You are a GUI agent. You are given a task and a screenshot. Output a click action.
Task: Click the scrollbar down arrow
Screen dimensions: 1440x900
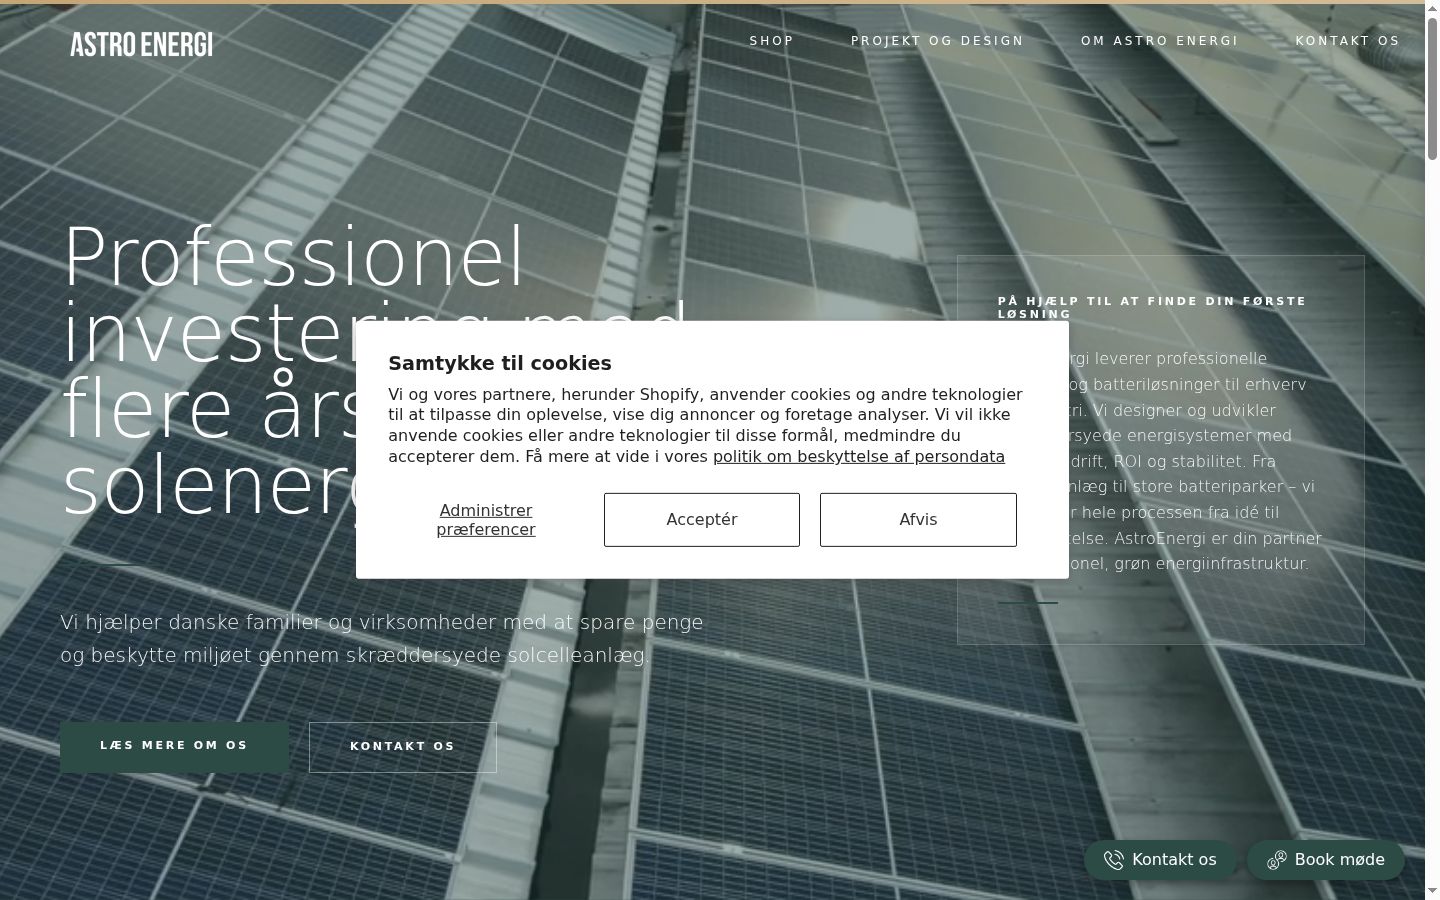[1432, 891]
